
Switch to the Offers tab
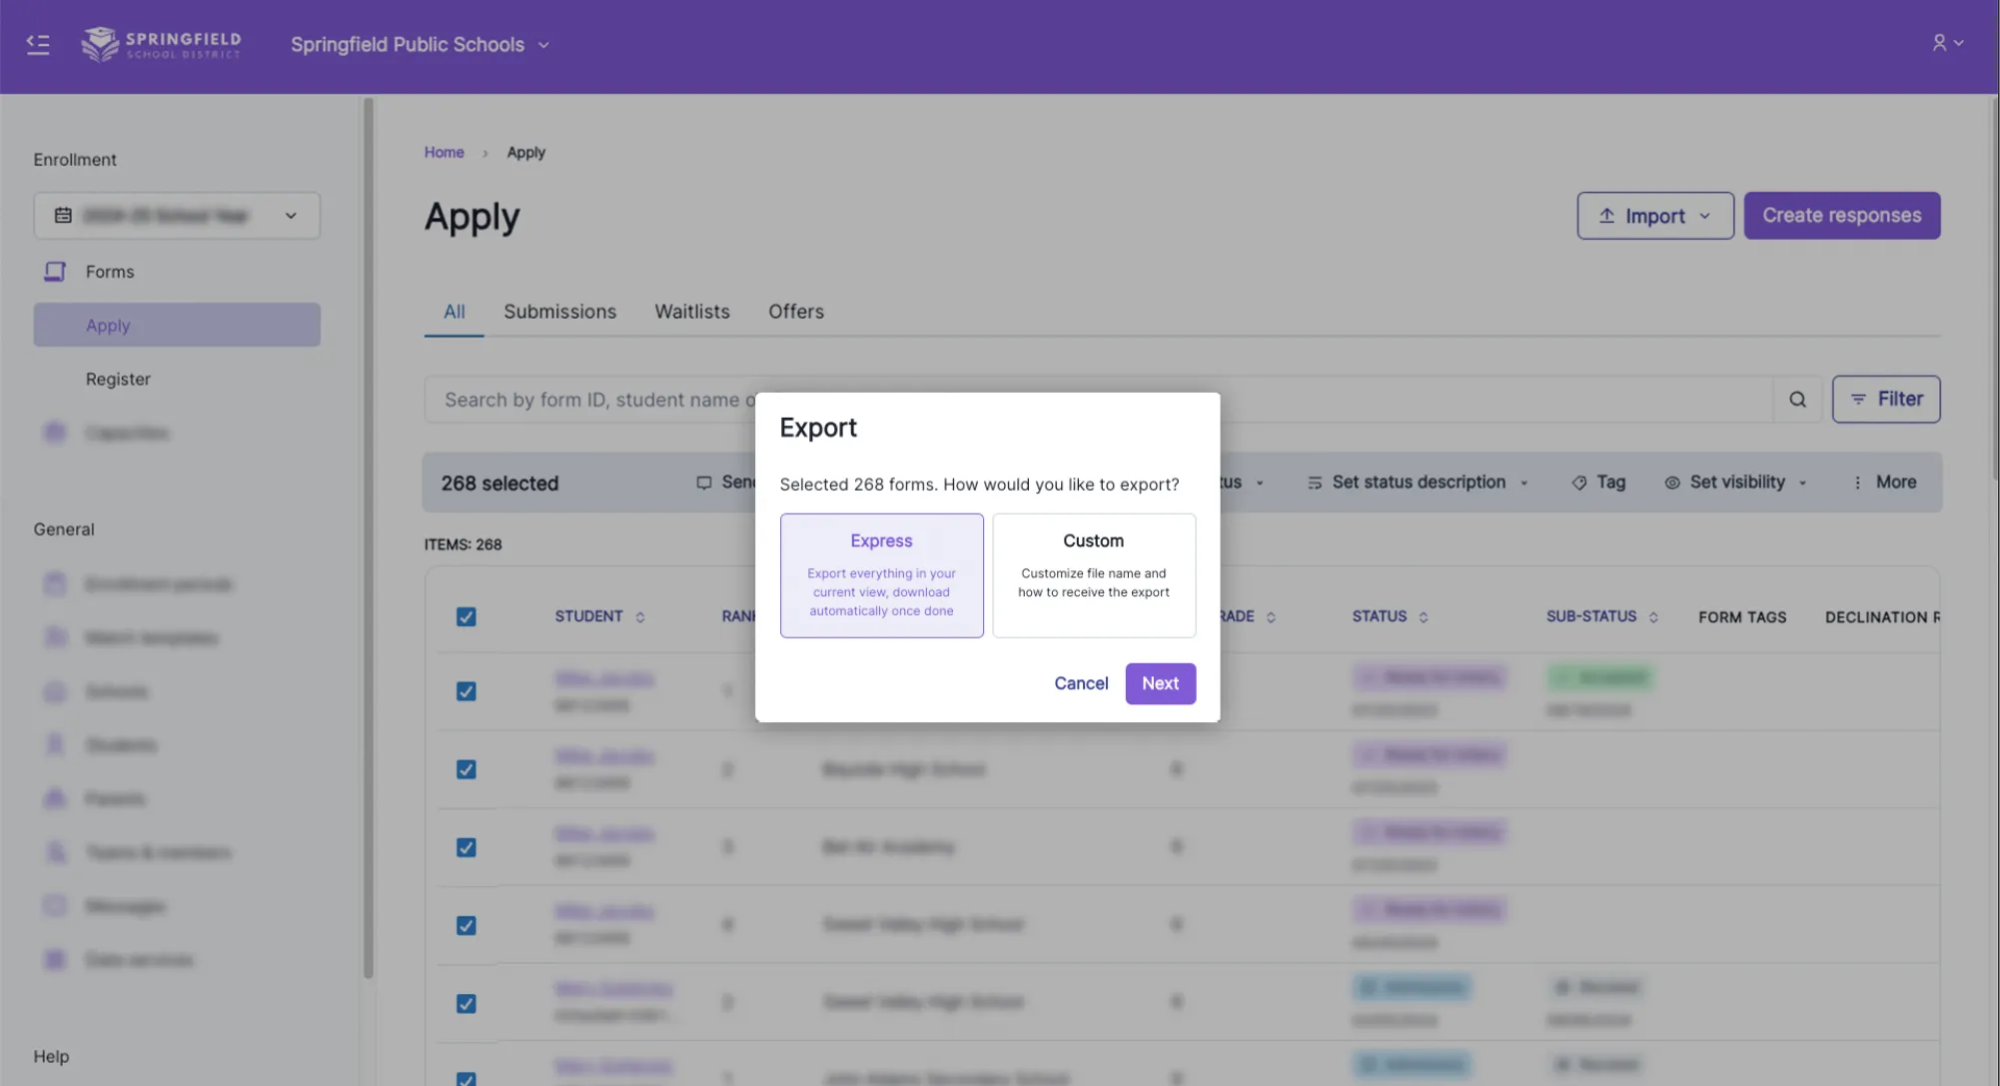[x=796, y=312]
